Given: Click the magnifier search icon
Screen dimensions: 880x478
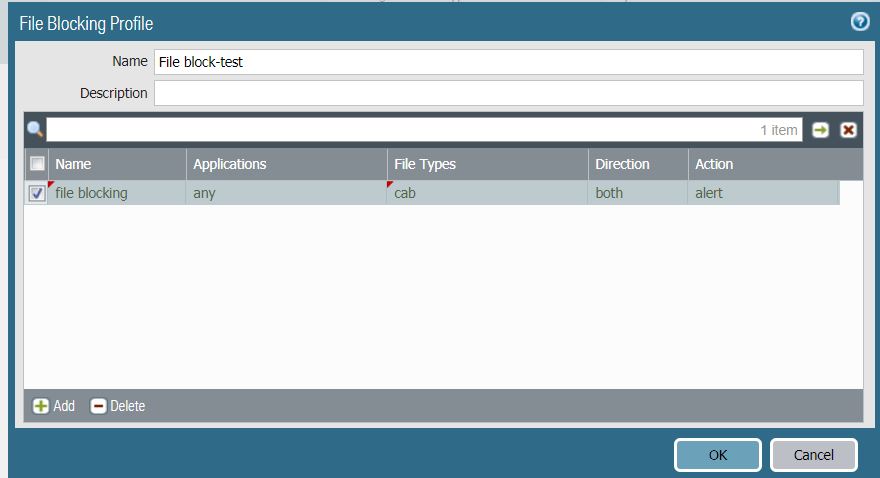Looking at the screenshot, I should 35,130.
